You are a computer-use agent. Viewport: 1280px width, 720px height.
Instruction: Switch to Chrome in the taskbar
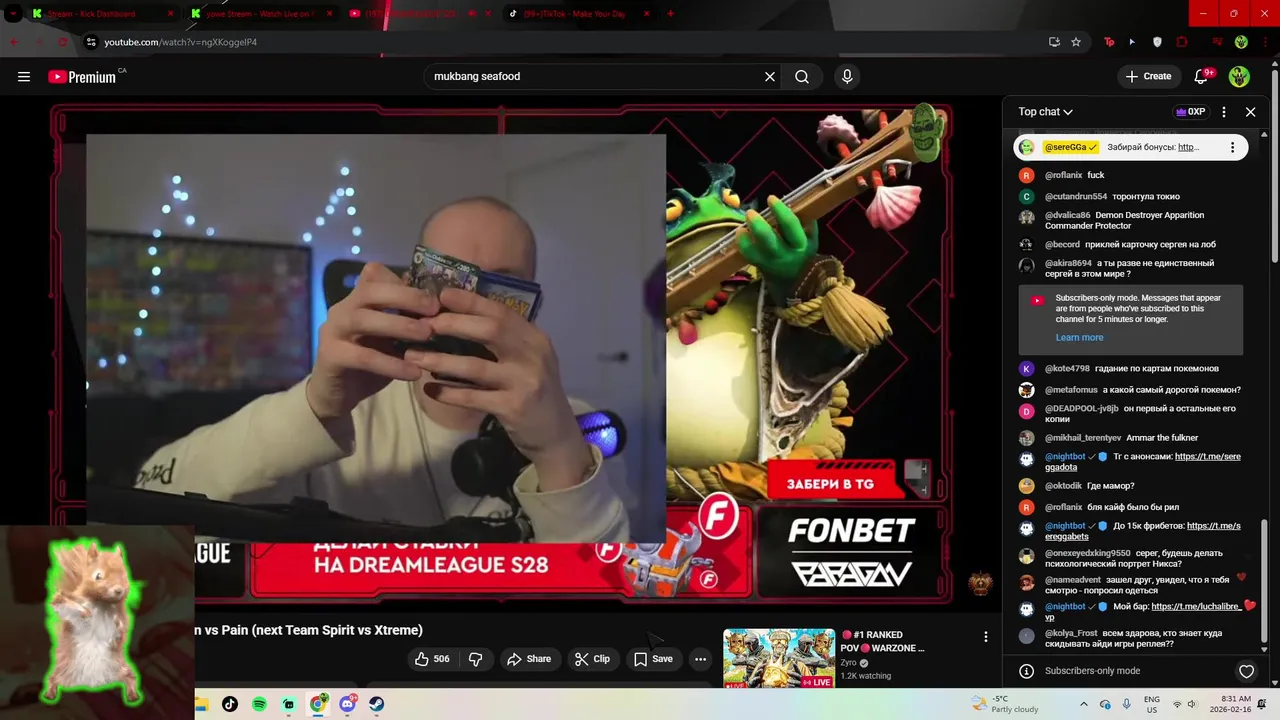[x=318, y=704]
